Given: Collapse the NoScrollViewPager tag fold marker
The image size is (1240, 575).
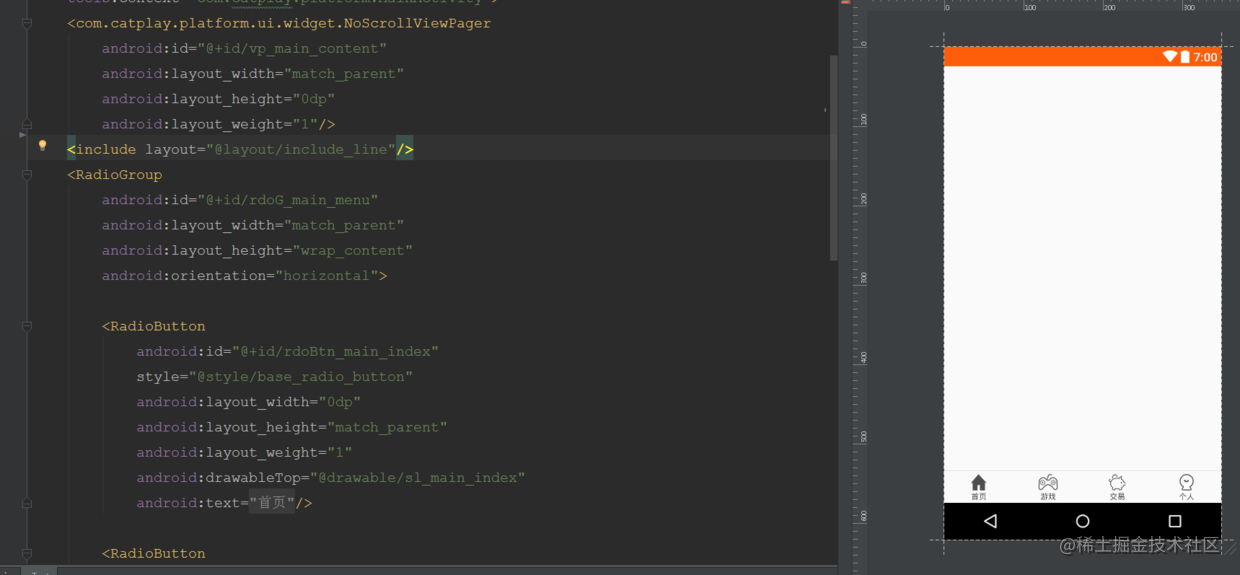Looking at the screenshot, I should (x=27, y=23).
